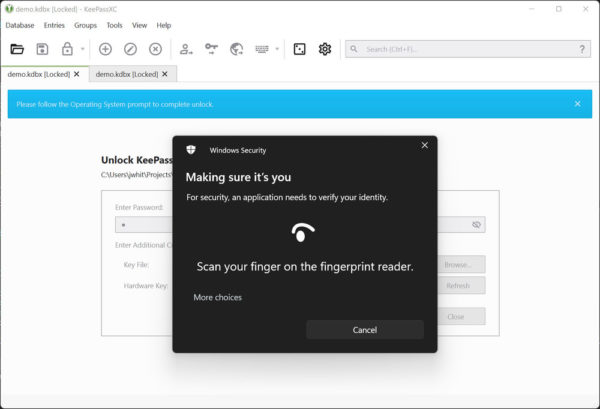Screen dimensions: 600x409
Task: Click the Copy password key icon
Action: tap(211, 49)
